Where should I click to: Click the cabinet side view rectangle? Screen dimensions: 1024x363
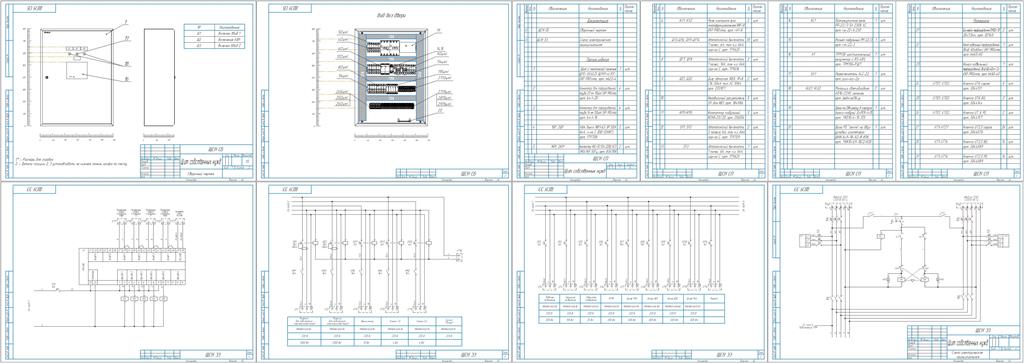[x=157, y=77]
